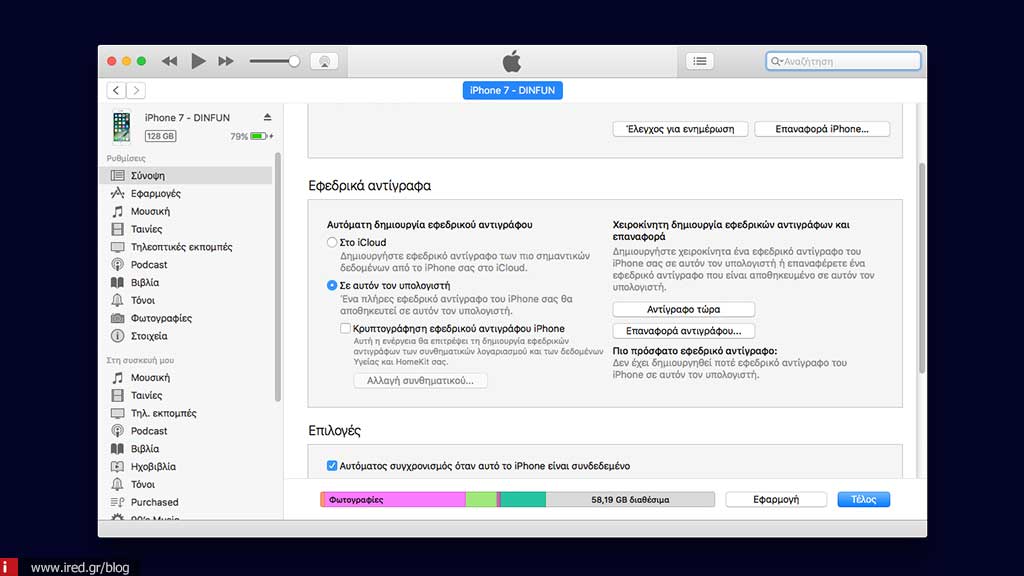Click Αντίγραφο τώρα backup button
Viewport: 1024px width, 576px height.
click(683, 309)
